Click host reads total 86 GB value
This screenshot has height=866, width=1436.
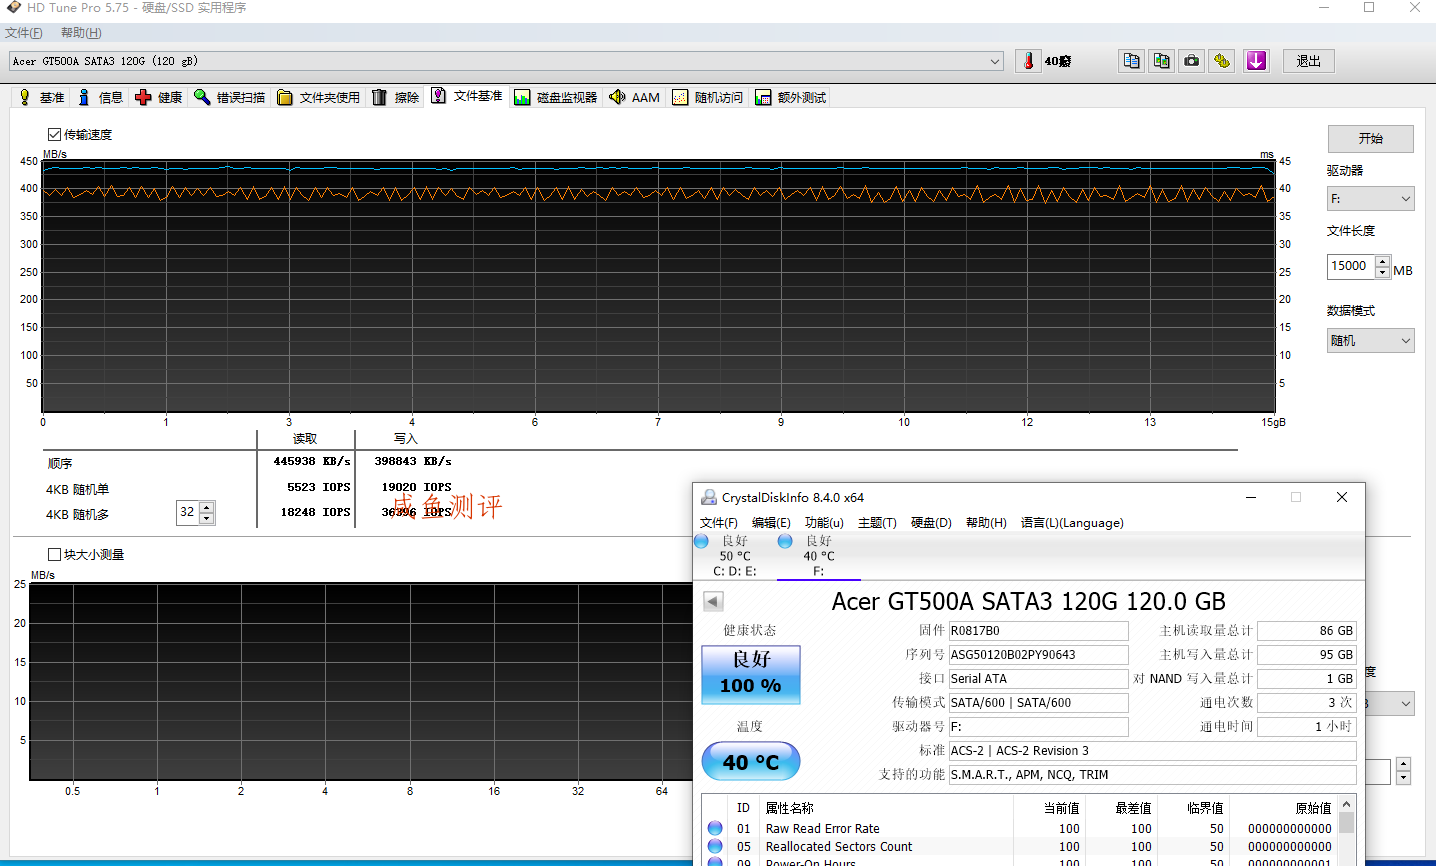click(x=1306, y=631)
